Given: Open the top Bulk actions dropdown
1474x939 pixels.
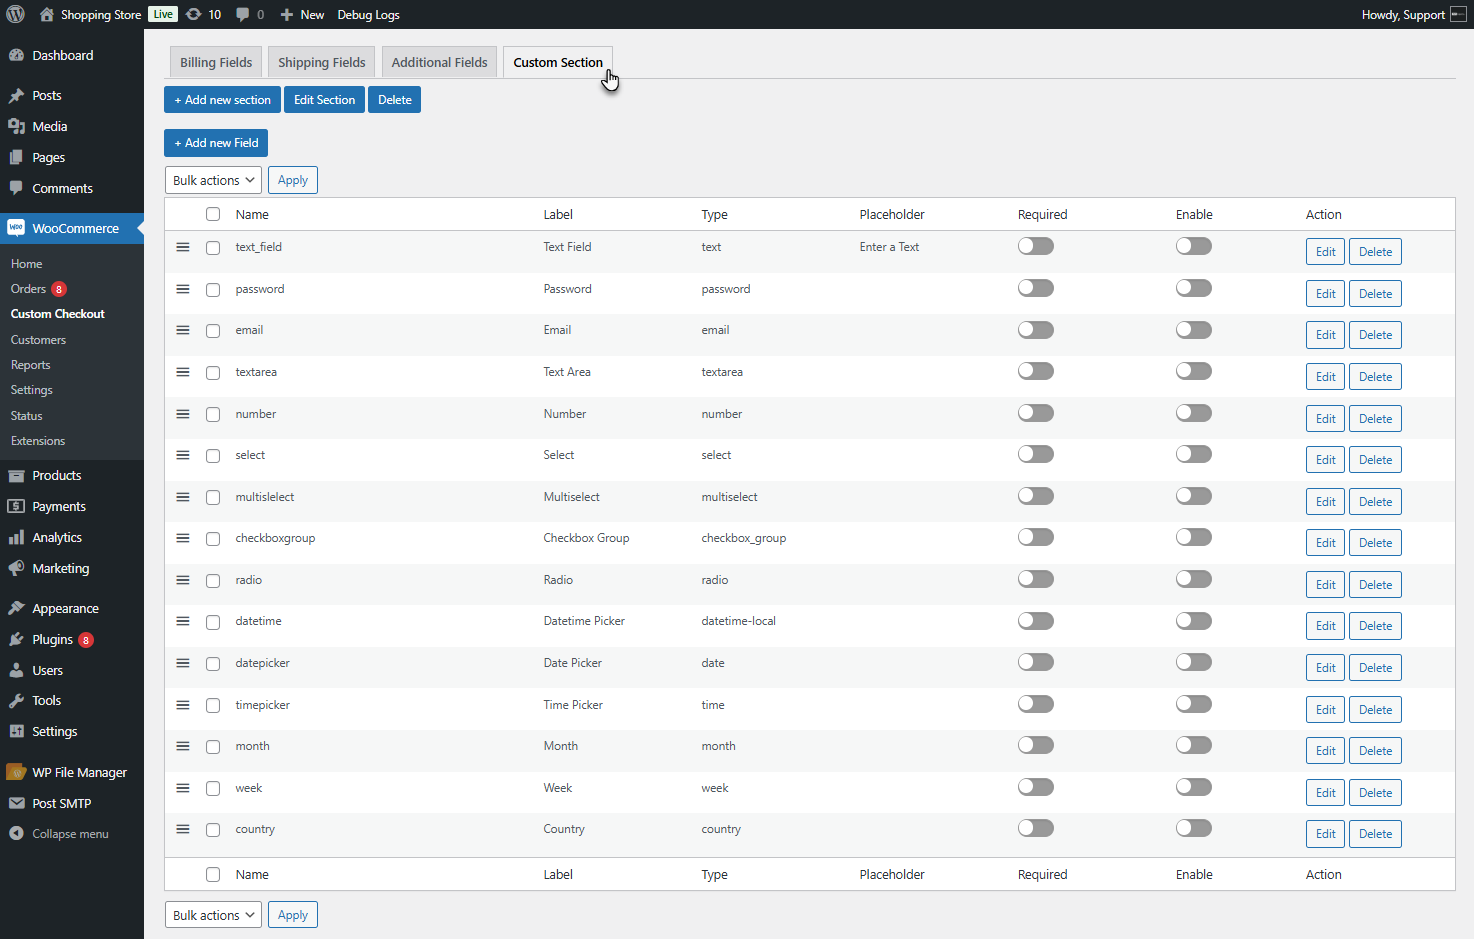Looking at the screenshot, I should click(x=212, y=179).
